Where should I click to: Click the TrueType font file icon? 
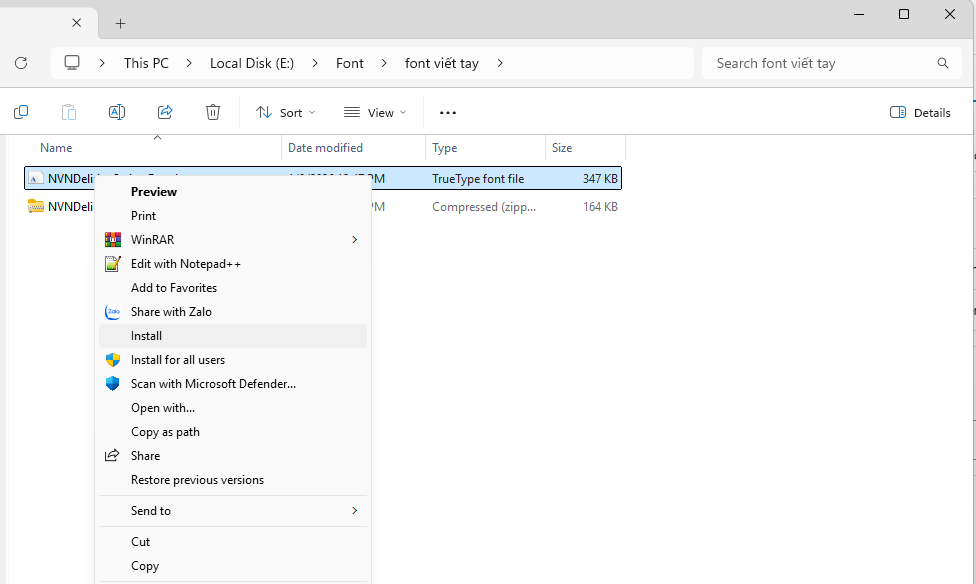point(36,179)
